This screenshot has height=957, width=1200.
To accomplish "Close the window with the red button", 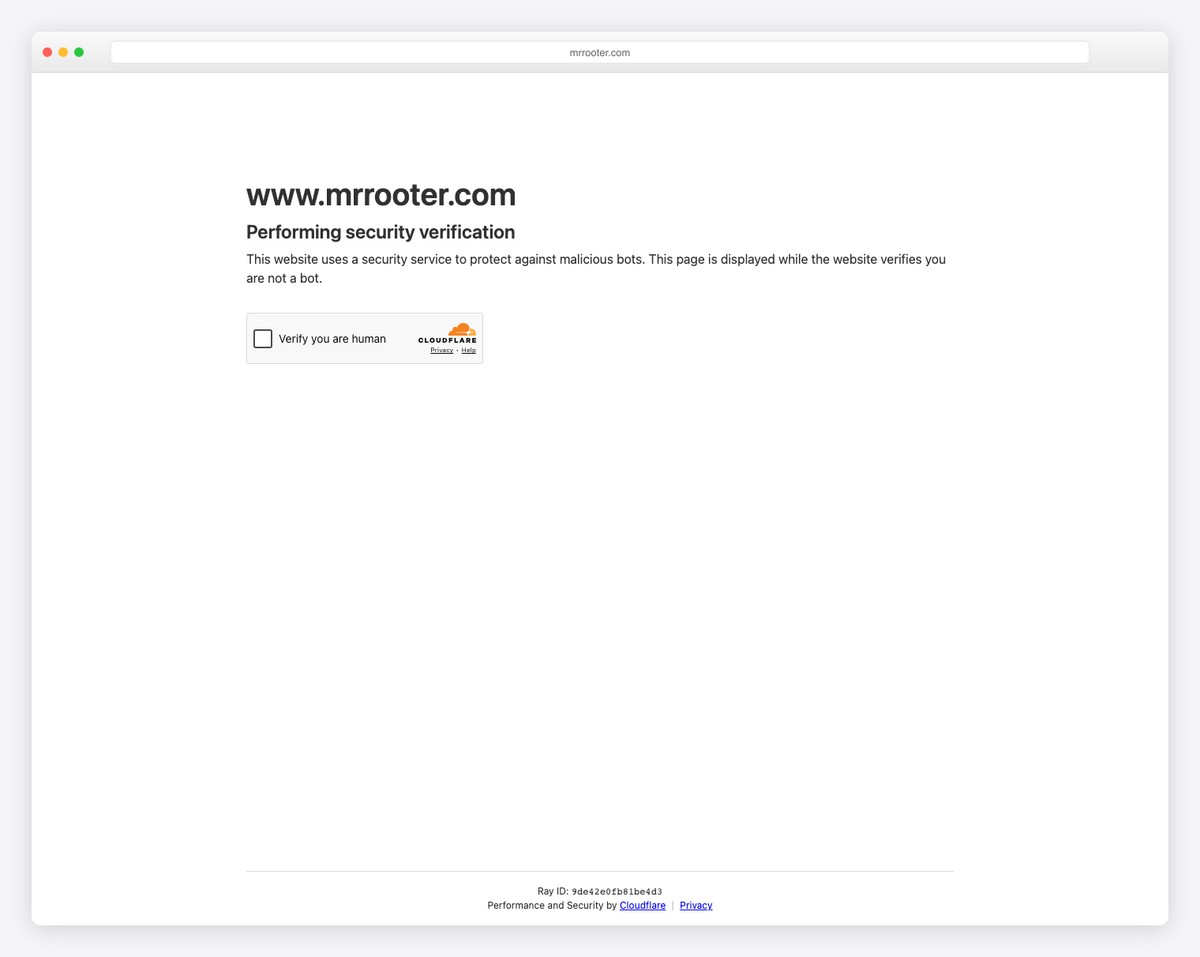I will 47,52.
